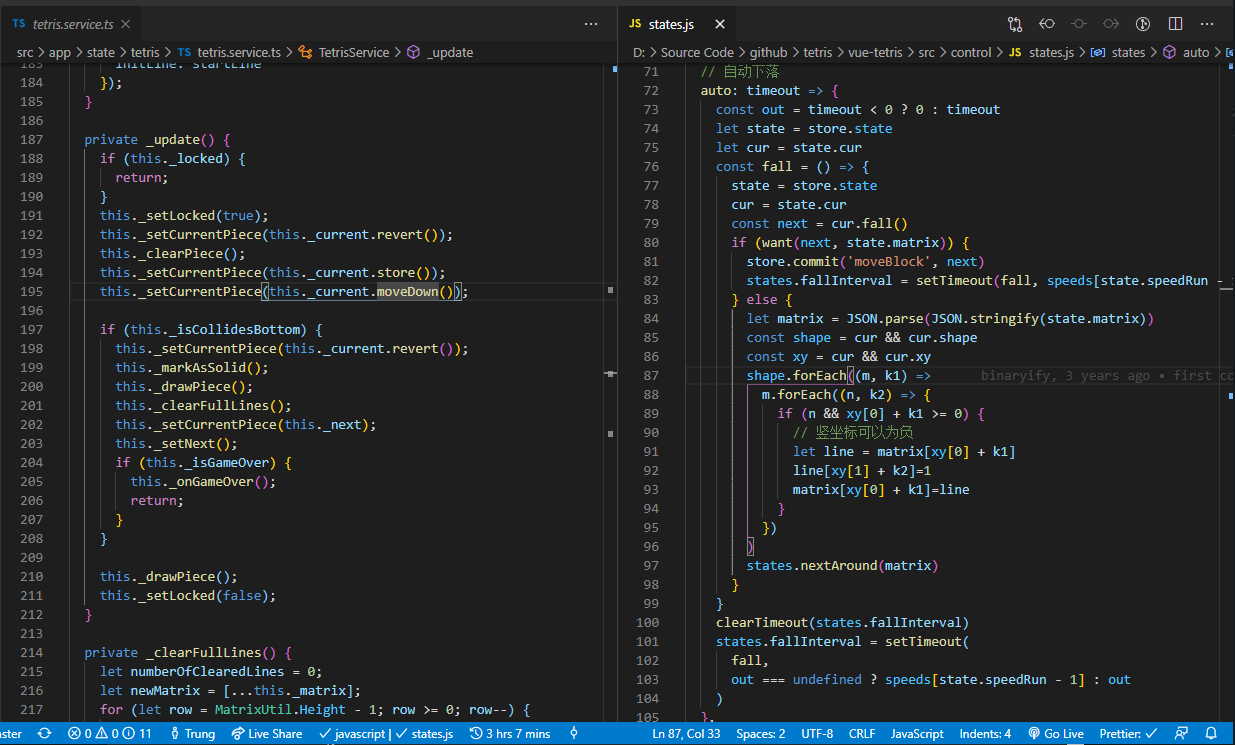Start a Live Share session
The width and height of the screenshot is (1235, 745).
(x=266, y=733)
